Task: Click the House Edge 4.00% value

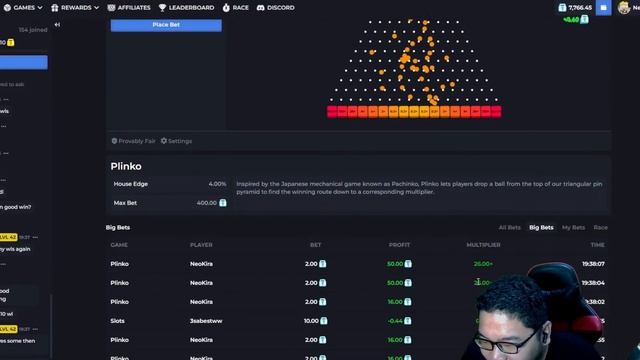Action: (x=217, y=184)
